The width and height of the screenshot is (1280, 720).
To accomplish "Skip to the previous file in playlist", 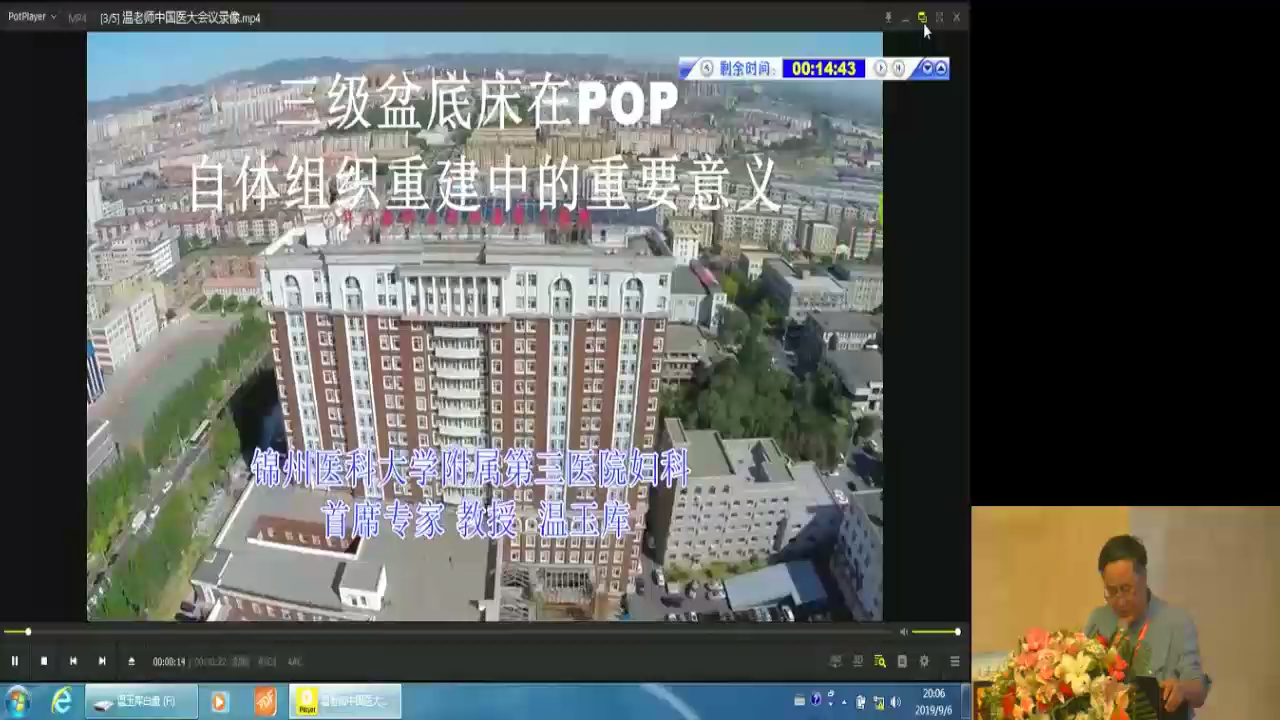I will tap(73, 661).
